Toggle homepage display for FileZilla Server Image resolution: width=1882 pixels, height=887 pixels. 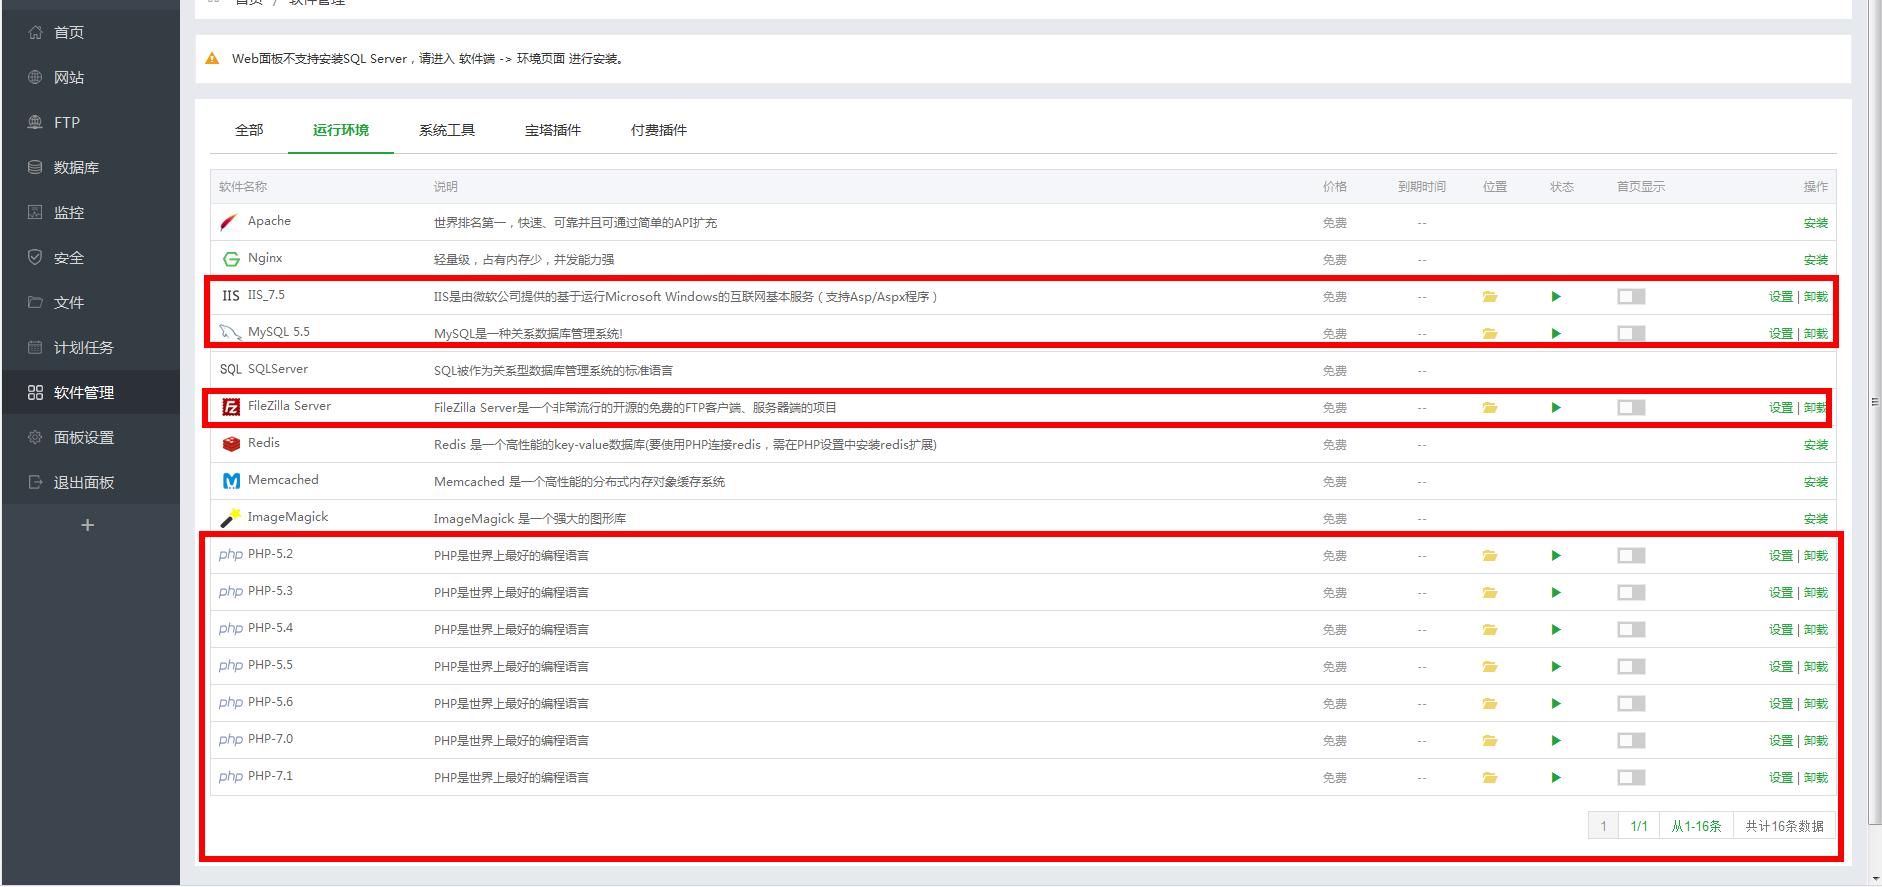(x=1631, y=408)
